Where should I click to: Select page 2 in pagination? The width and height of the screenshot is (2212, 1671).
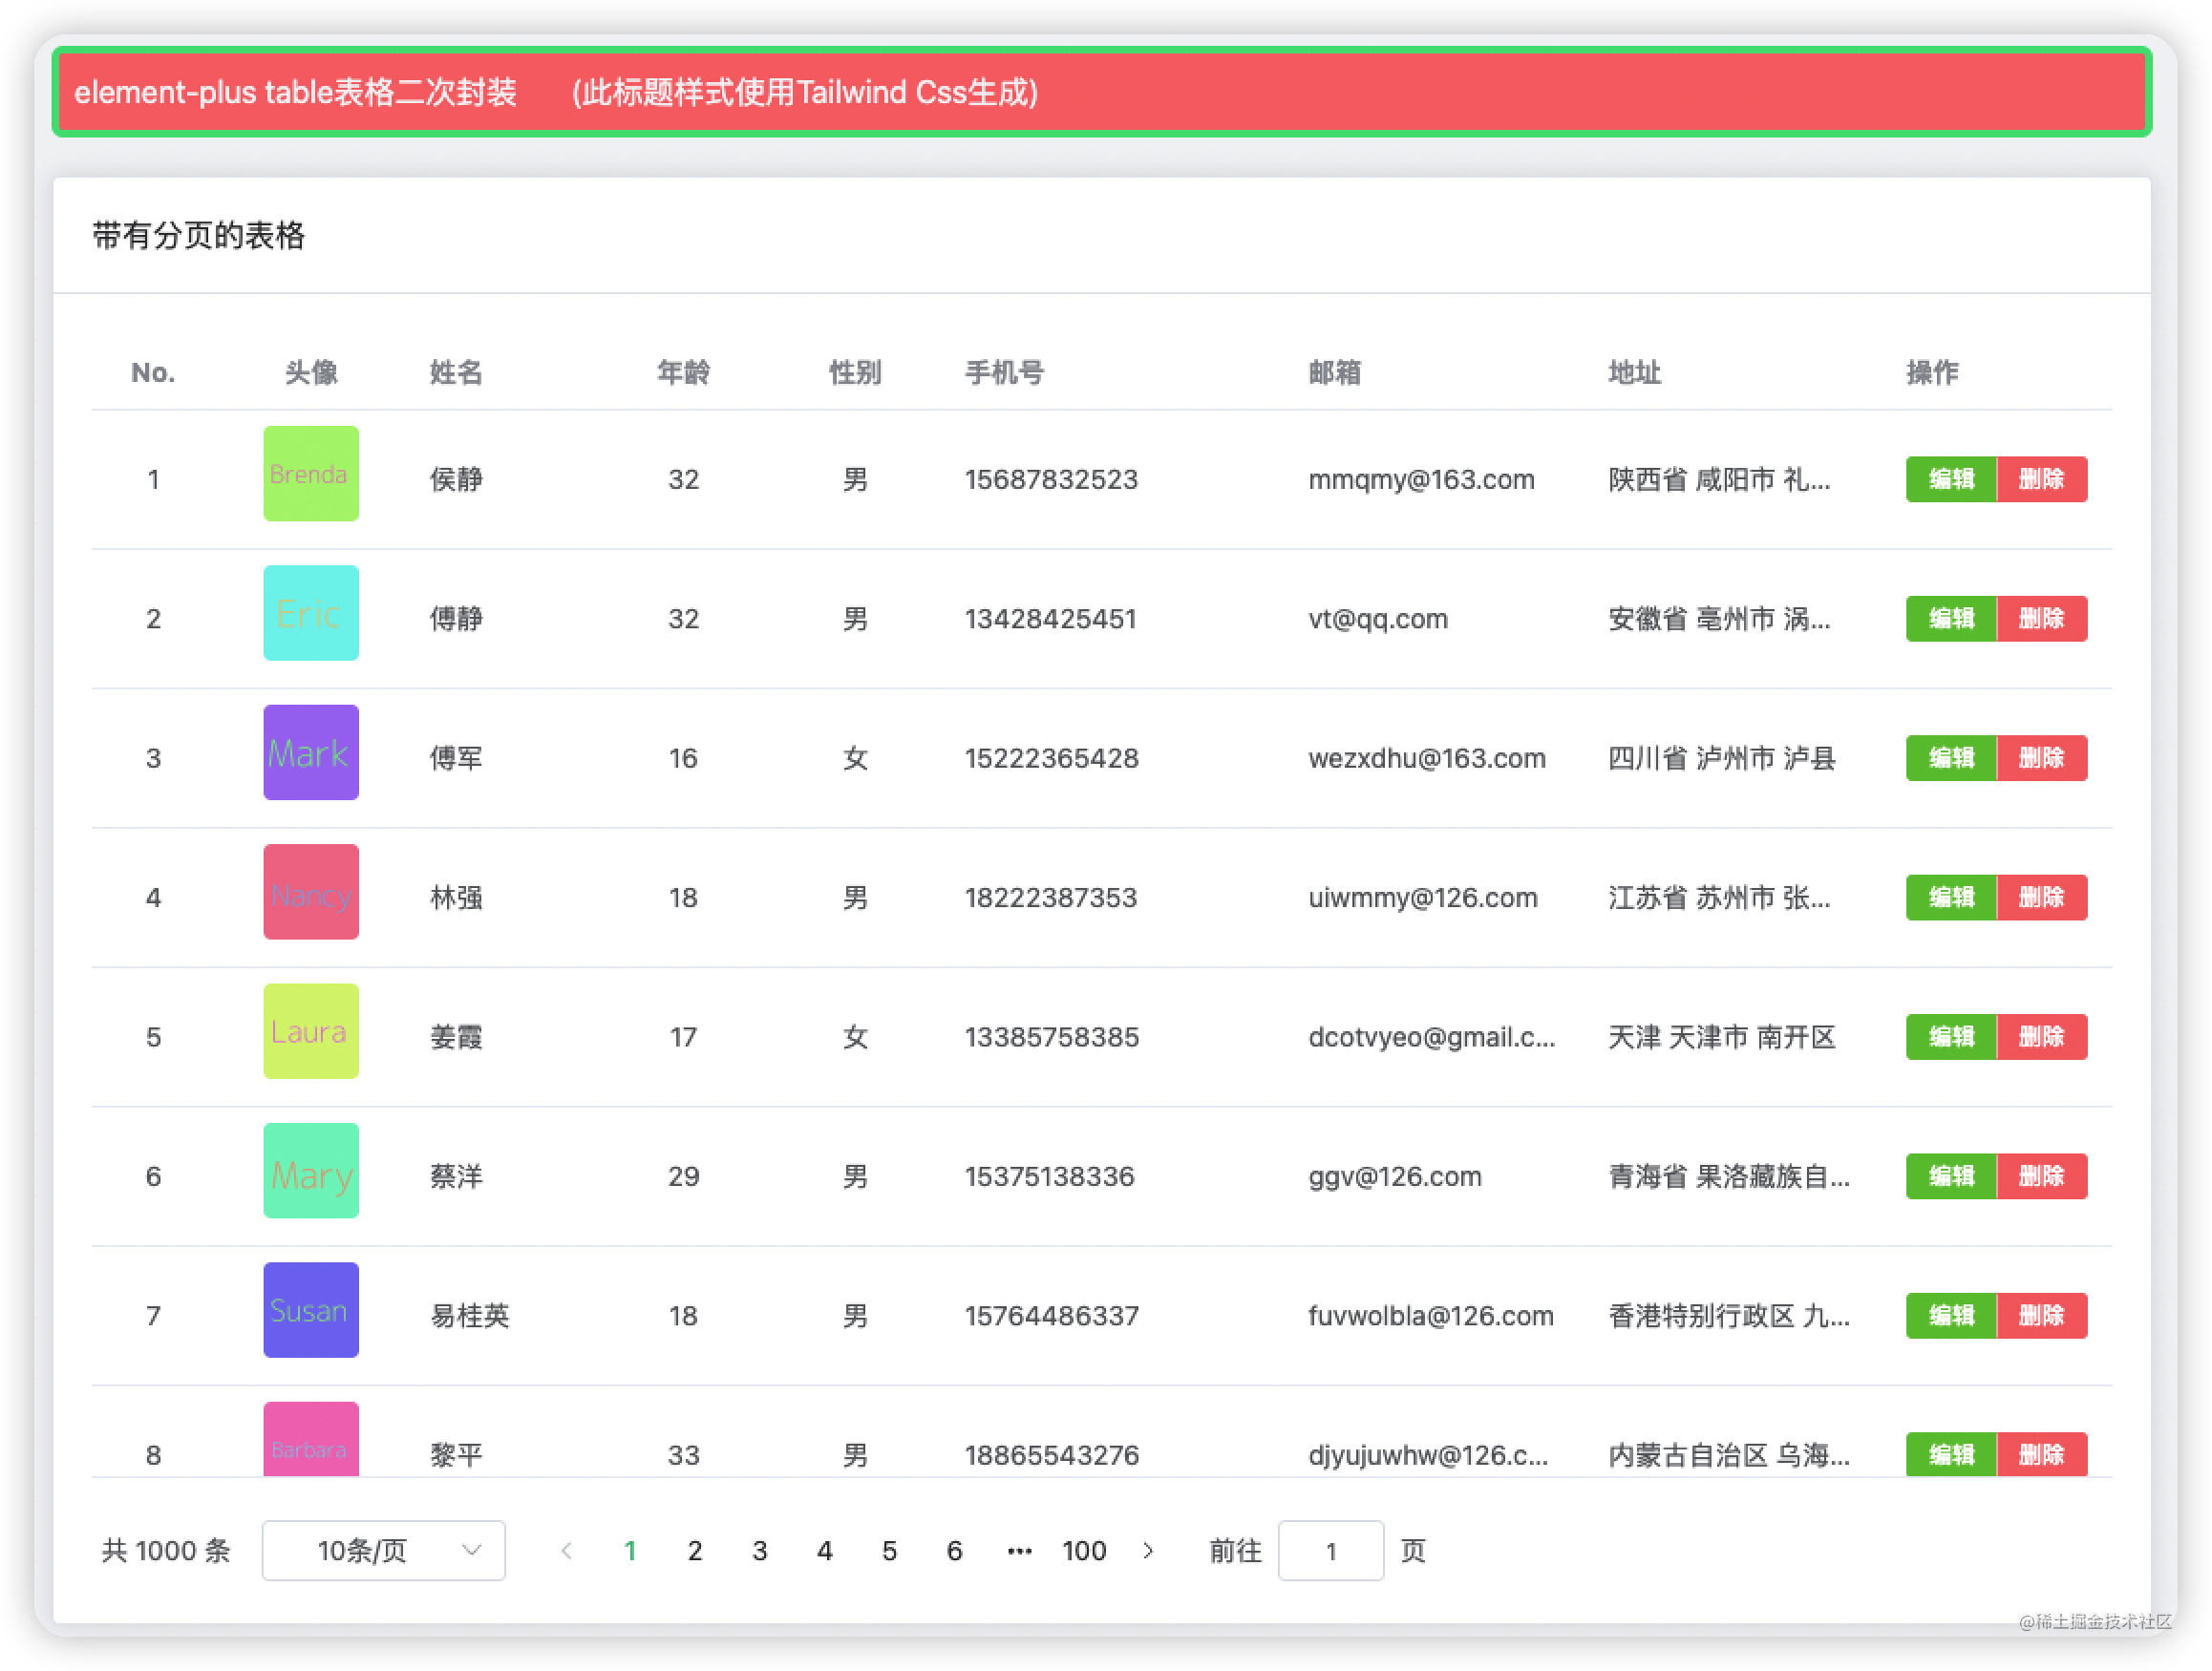tap(695, 1551)
